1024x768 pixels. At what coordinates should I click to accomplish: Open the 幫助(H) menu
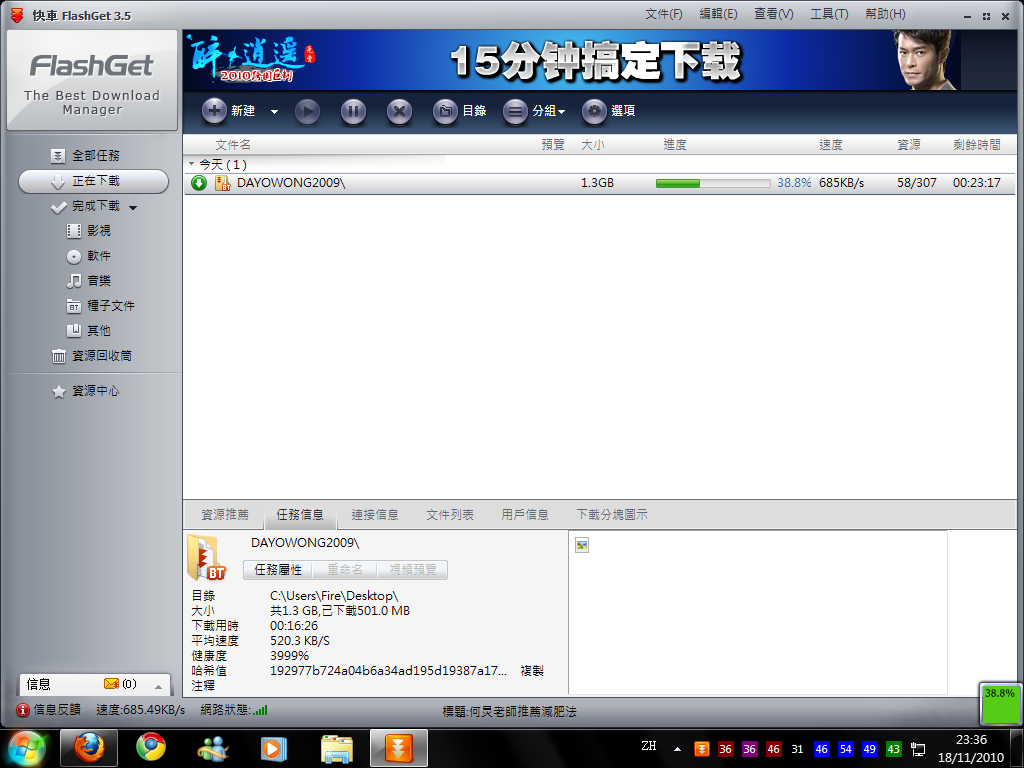coord(885,14)
